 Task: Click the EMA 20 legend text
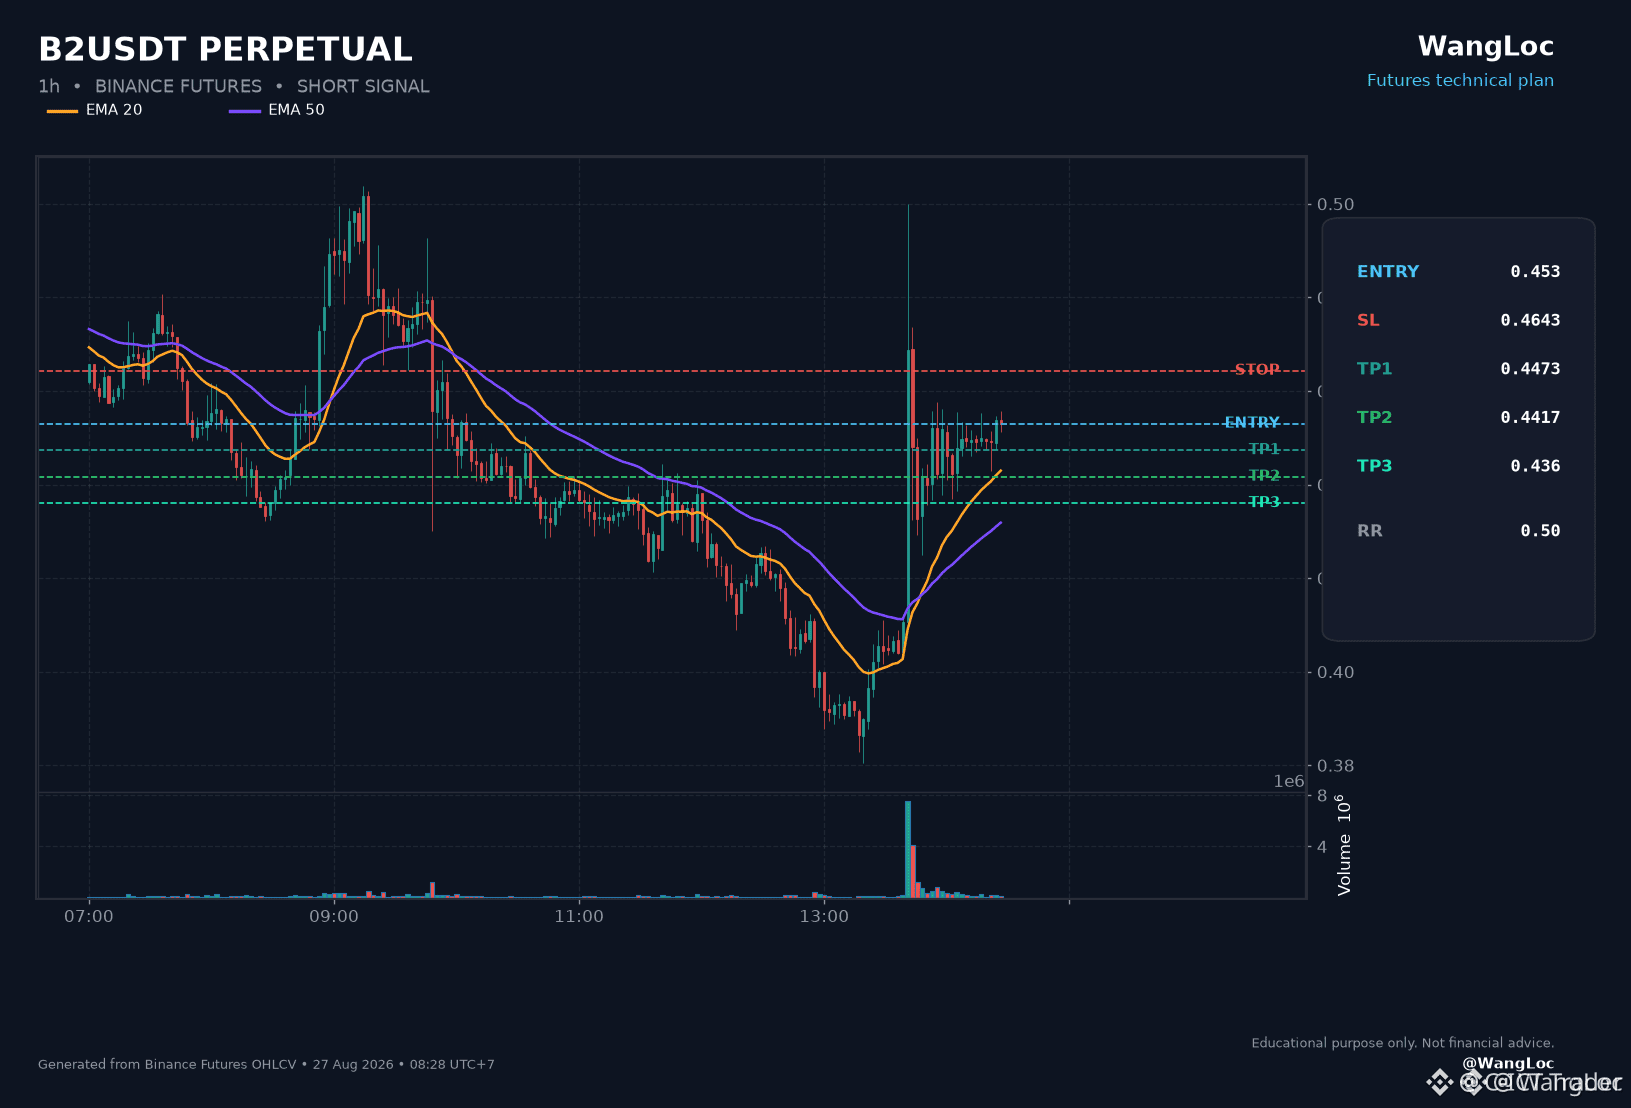114,110
